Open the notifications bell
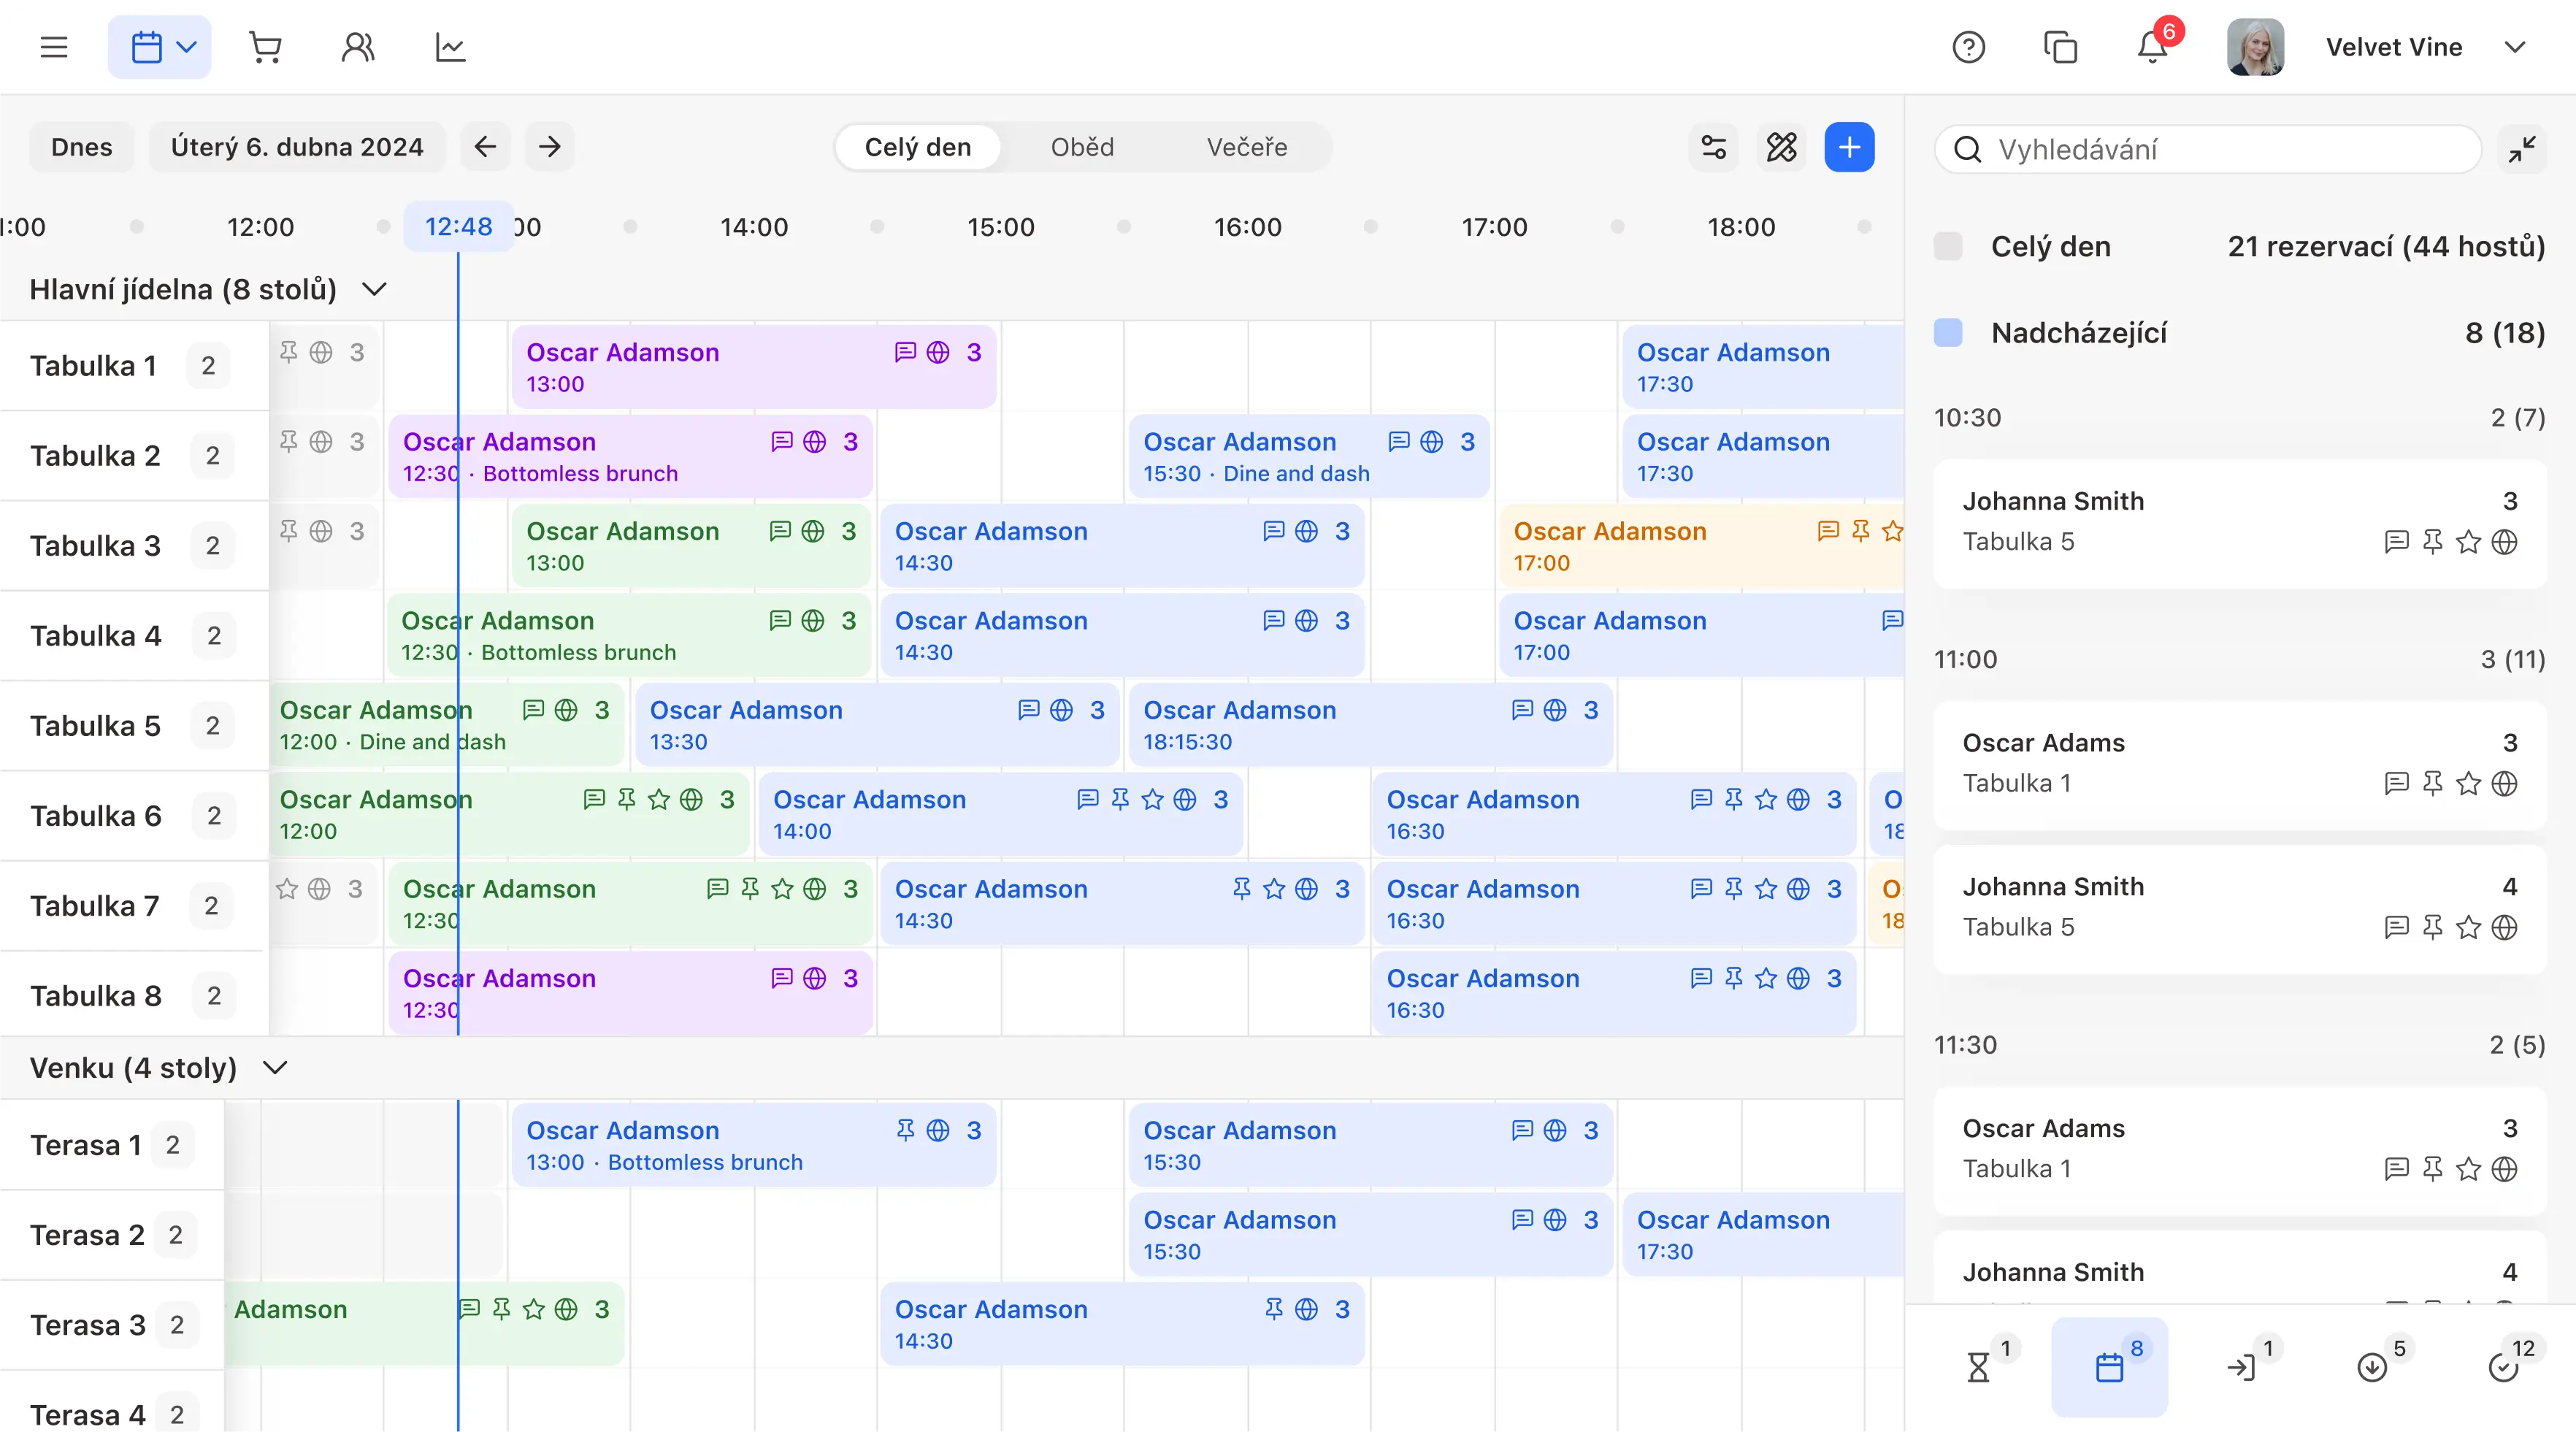Viewport: 2576px width, 1432px height. click(2152, 47)
